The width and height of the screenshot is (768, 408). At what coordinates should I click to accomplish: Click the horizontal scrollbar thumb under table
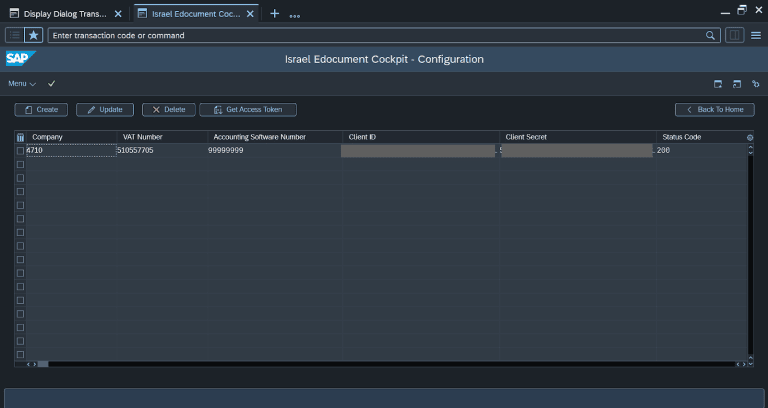[43, 364]
